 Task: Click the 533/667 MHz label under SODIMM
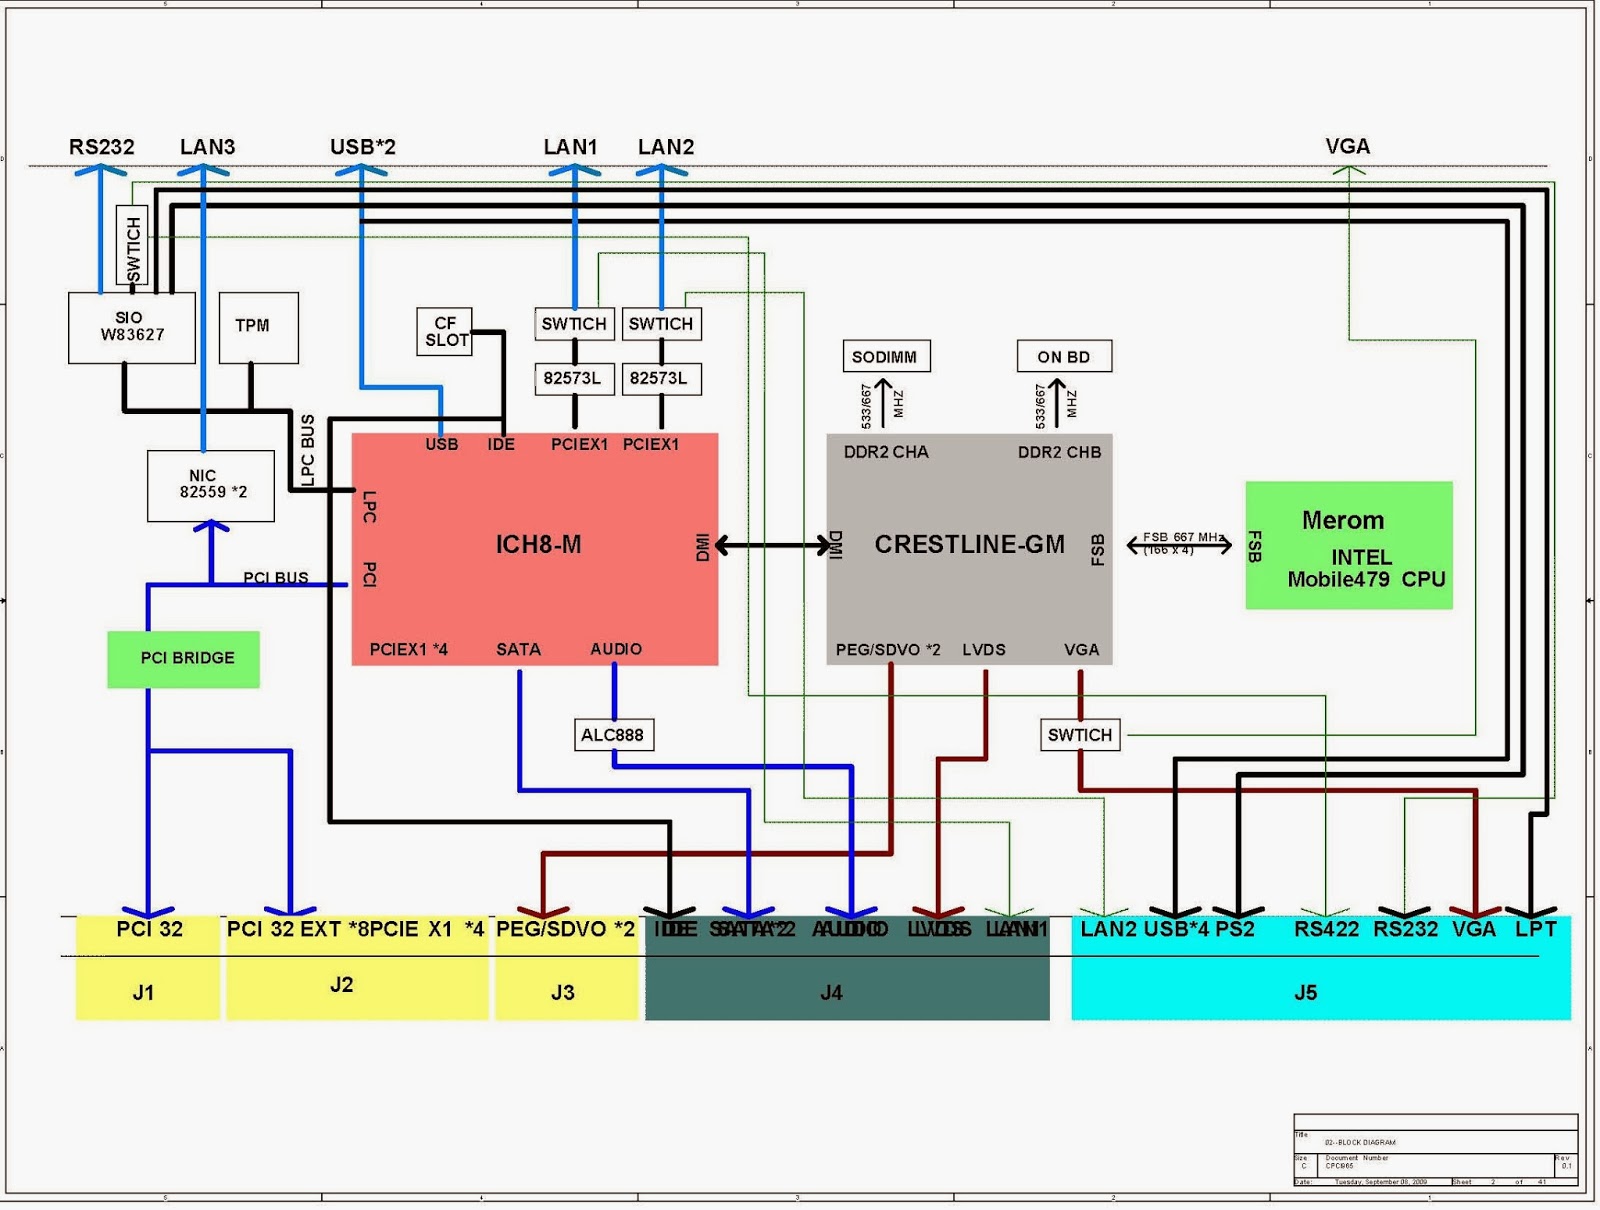882,404
